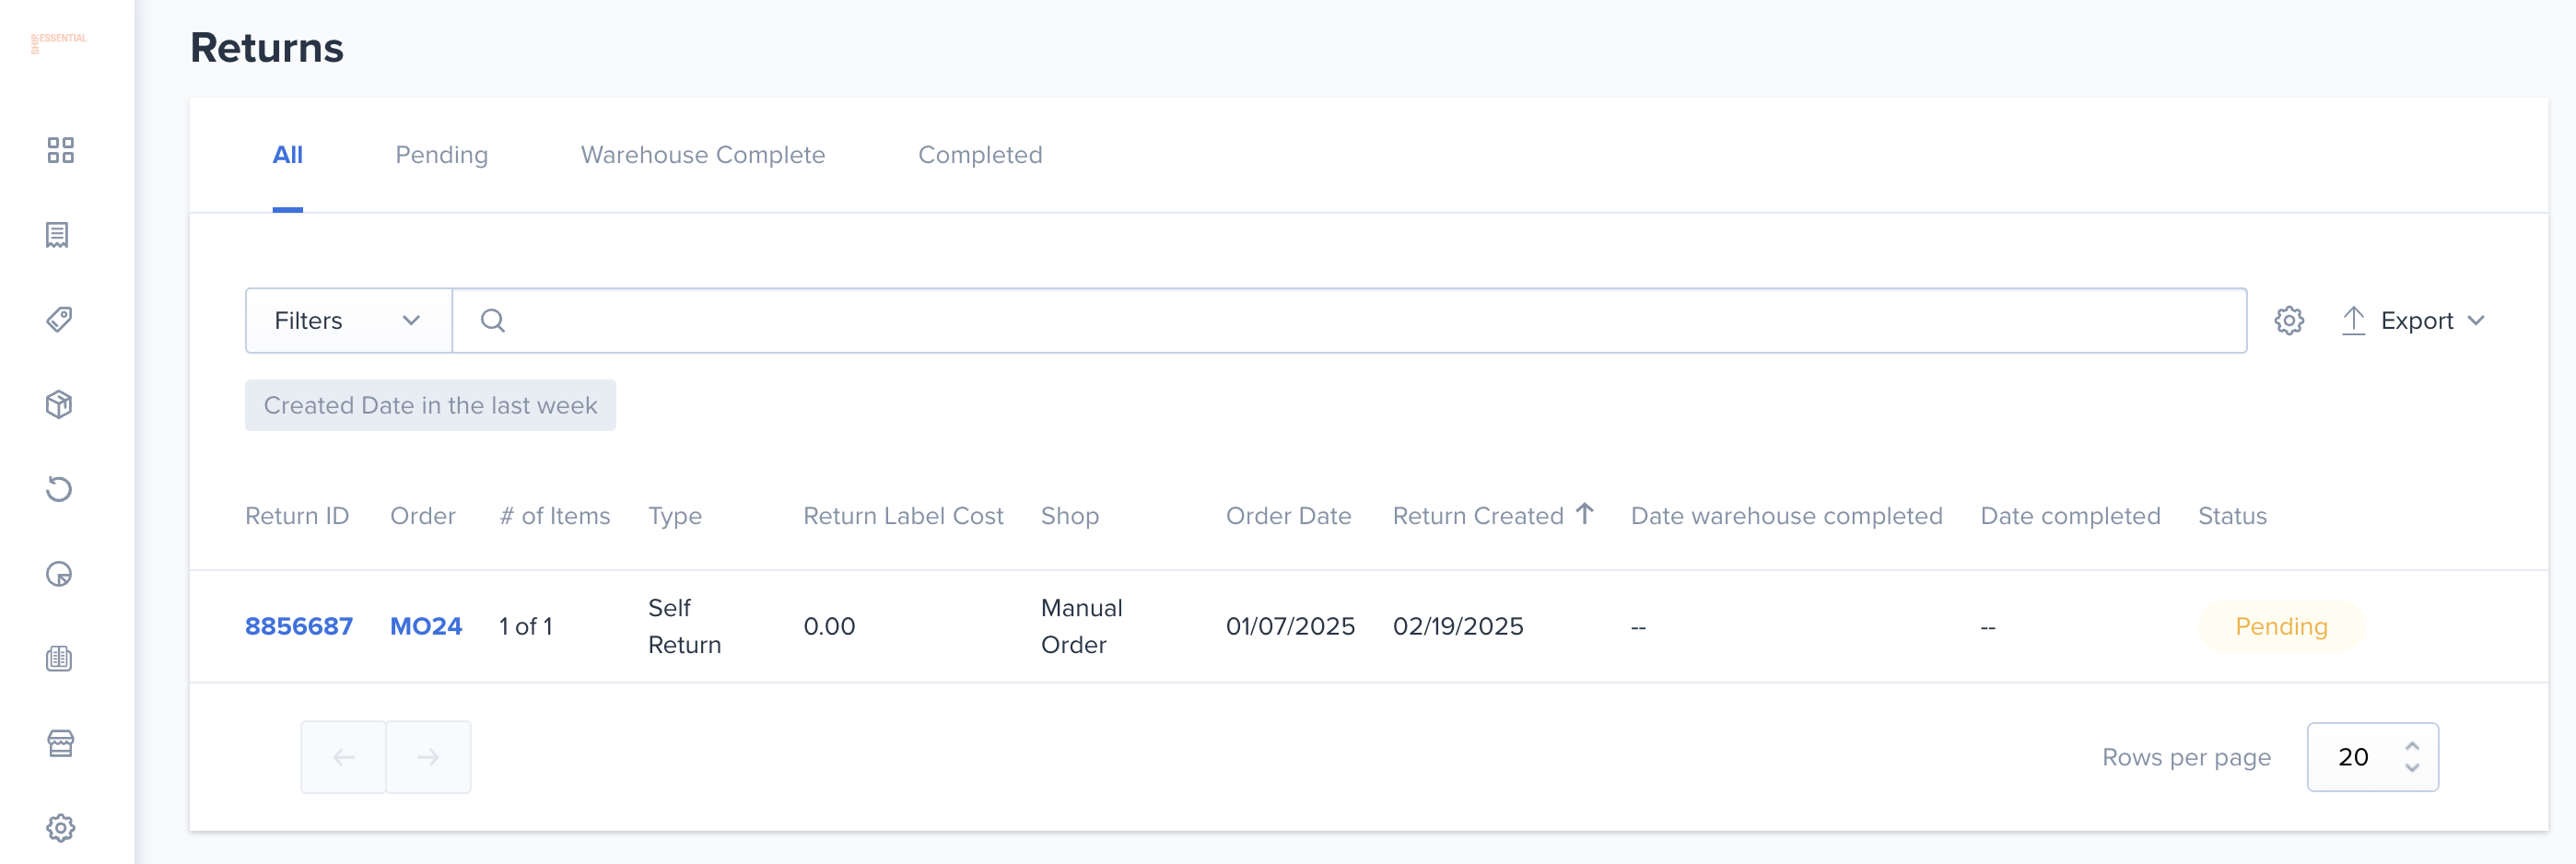Expand the Export dropdown menu
The image size is (2576, 864).
click(2413, 321)
